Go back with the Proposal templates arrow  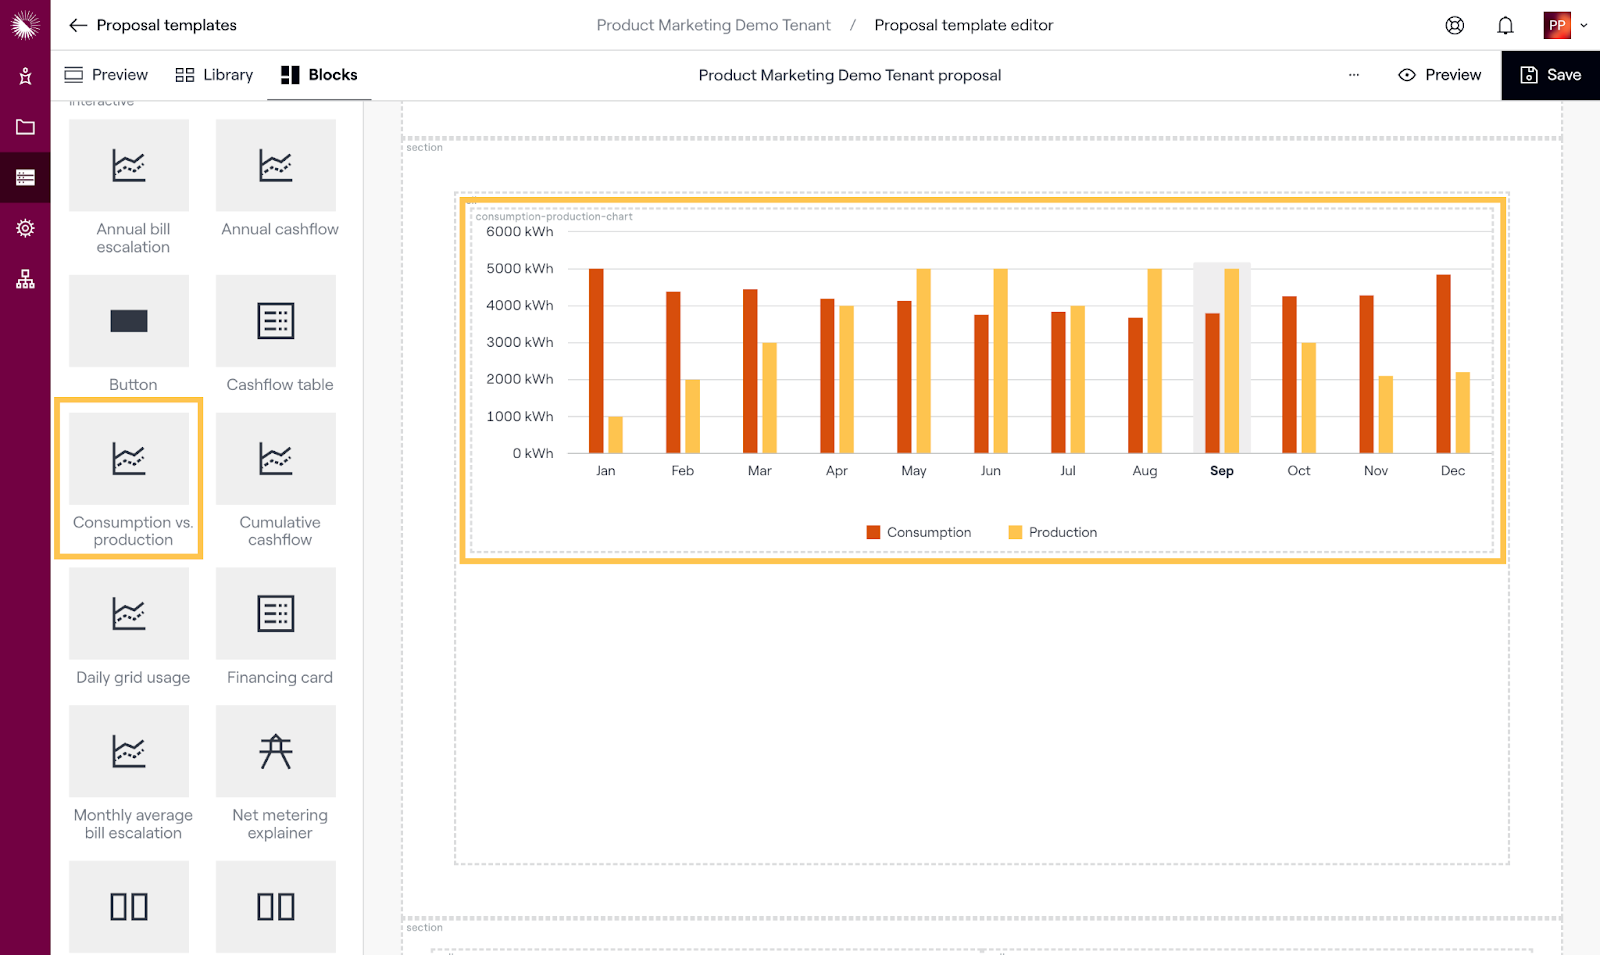coord(78,25)
